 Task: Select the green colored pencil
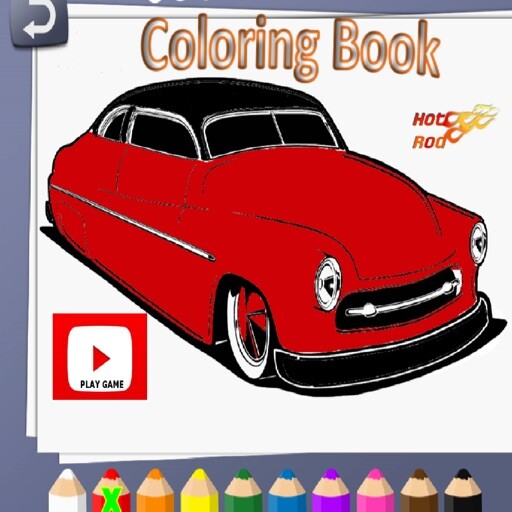coord(243,490)
